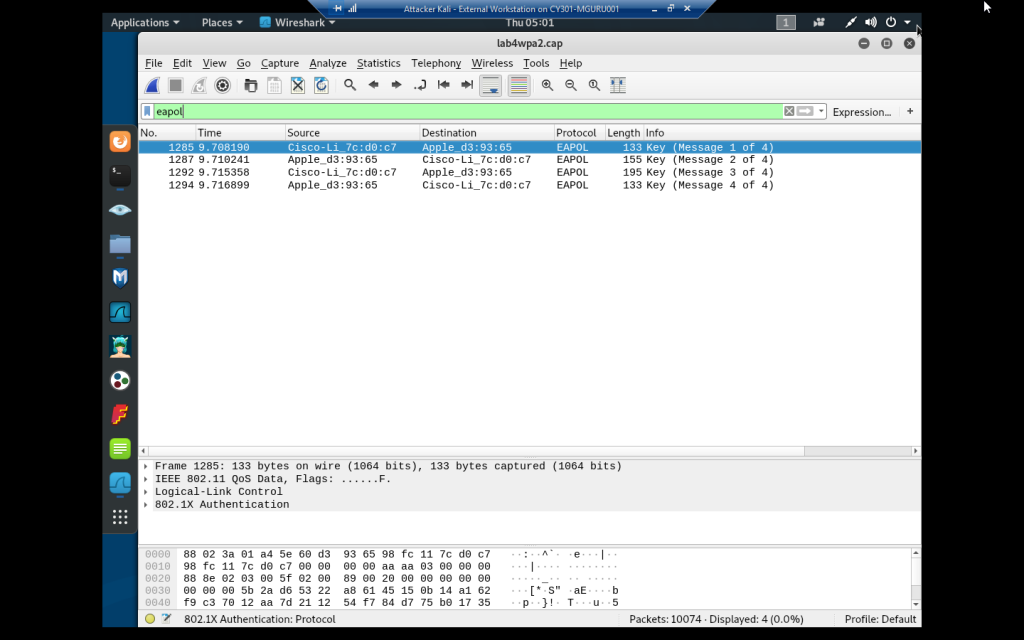The height and width of the screenshot is (640, 1024).
Task: Clear the eapol display filter
Action: click(x=789, y=111)
